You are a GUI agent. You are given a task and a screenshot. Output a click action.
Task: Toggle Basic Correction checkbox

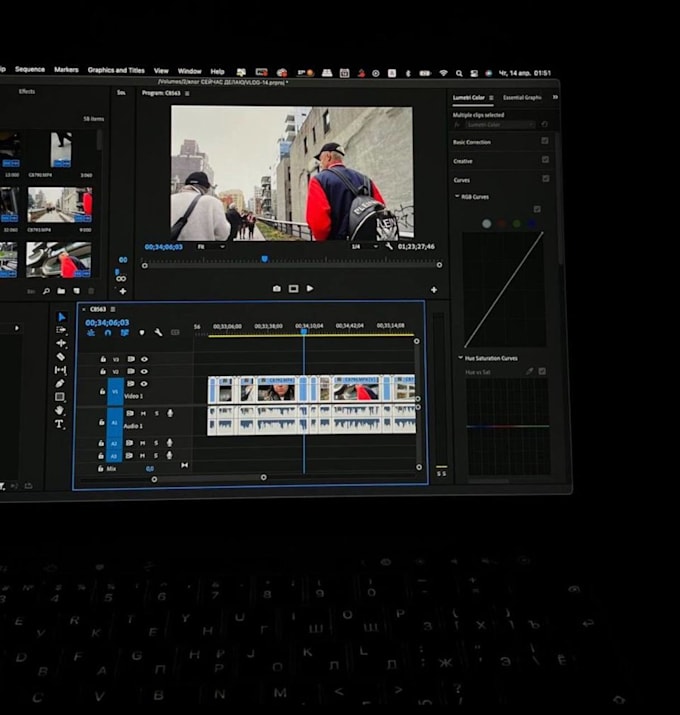(545, 141)
